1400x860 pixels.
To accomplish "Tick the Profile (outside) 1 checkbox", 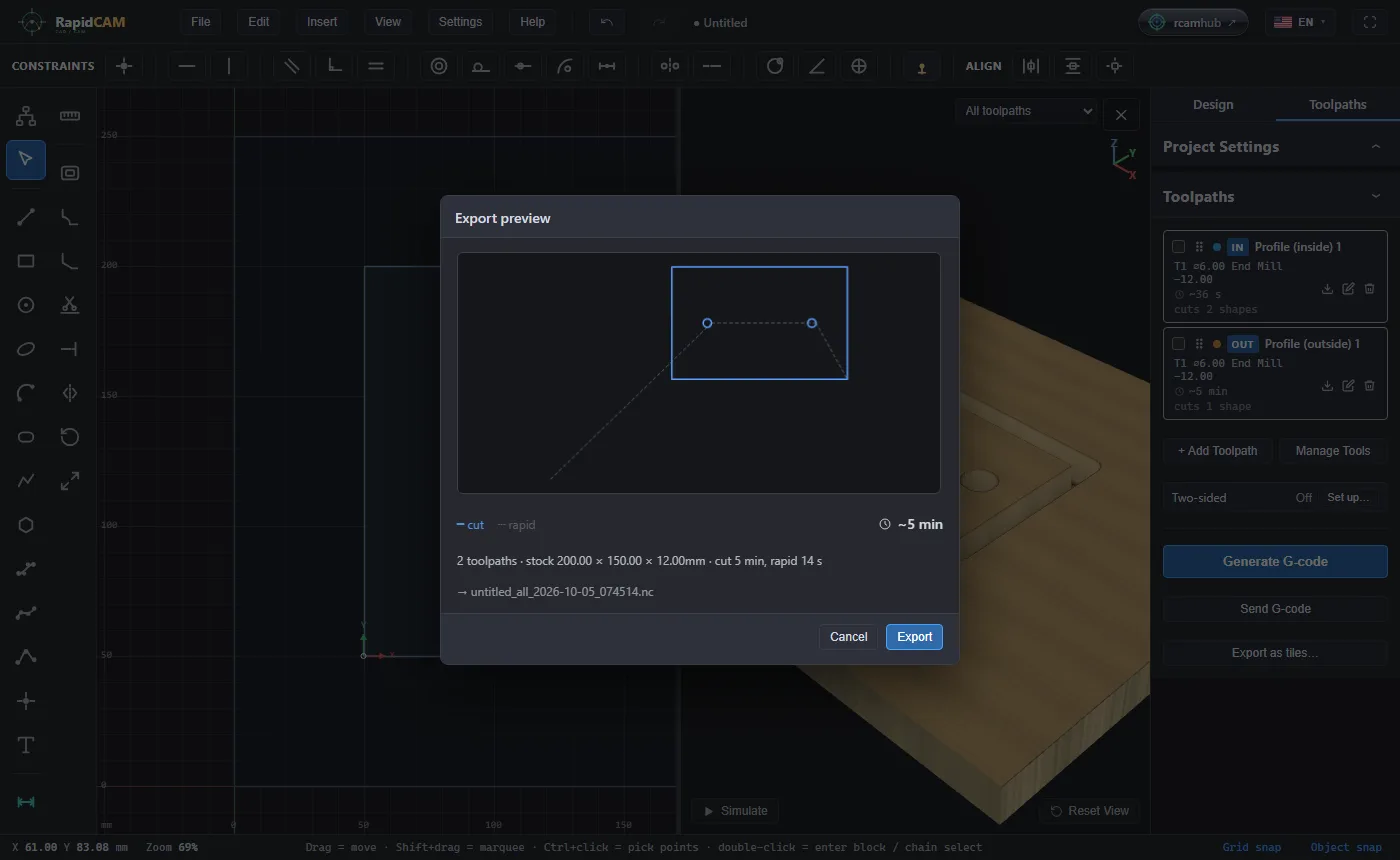I will coord(1179,344).
